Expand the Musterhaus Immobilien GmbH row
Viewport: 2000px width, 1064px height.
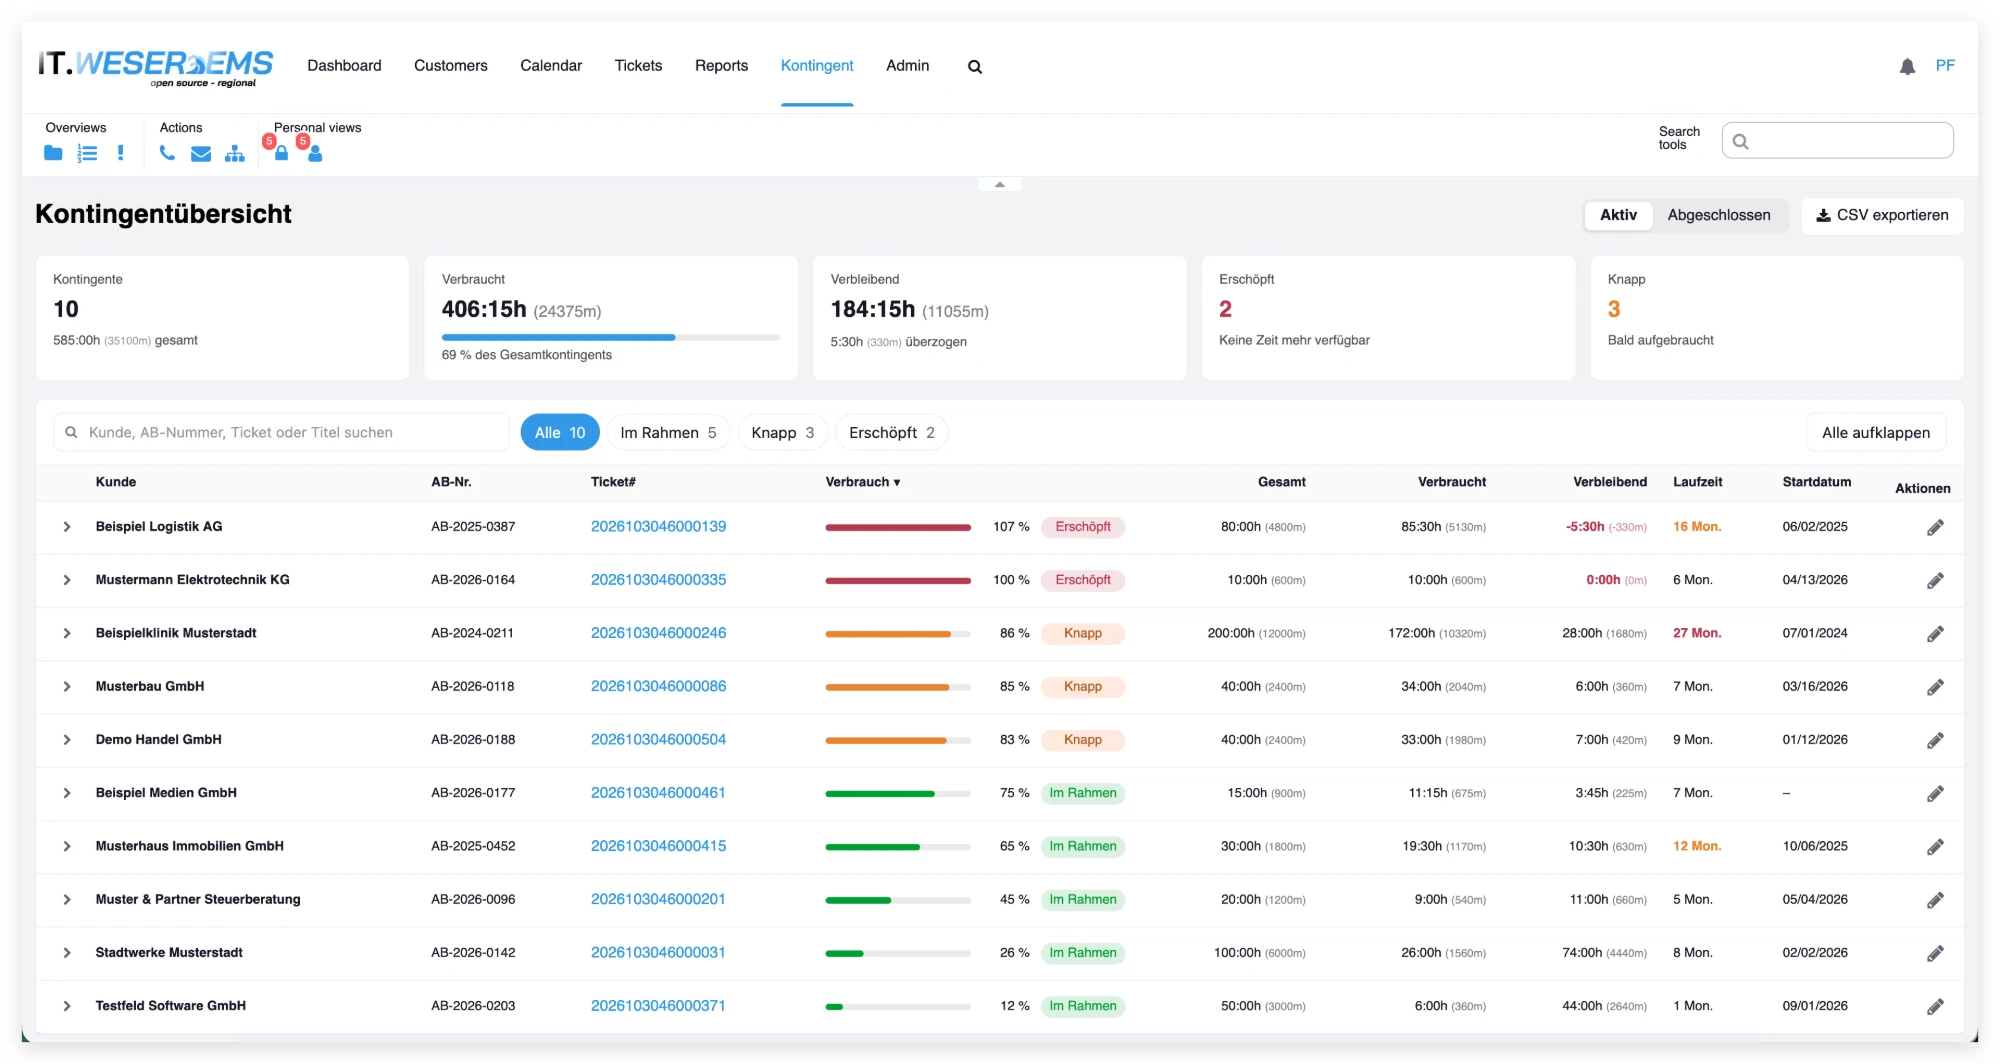67,846
